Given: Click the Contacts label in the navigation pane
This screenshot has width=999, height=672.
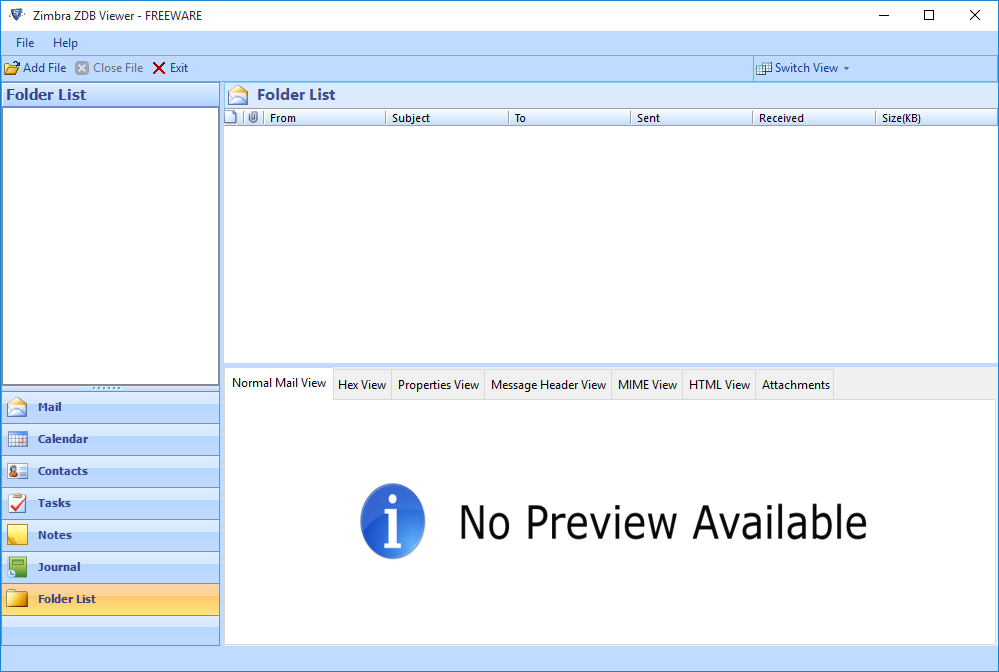Looking at the screenshot, I should coord(63,471).
